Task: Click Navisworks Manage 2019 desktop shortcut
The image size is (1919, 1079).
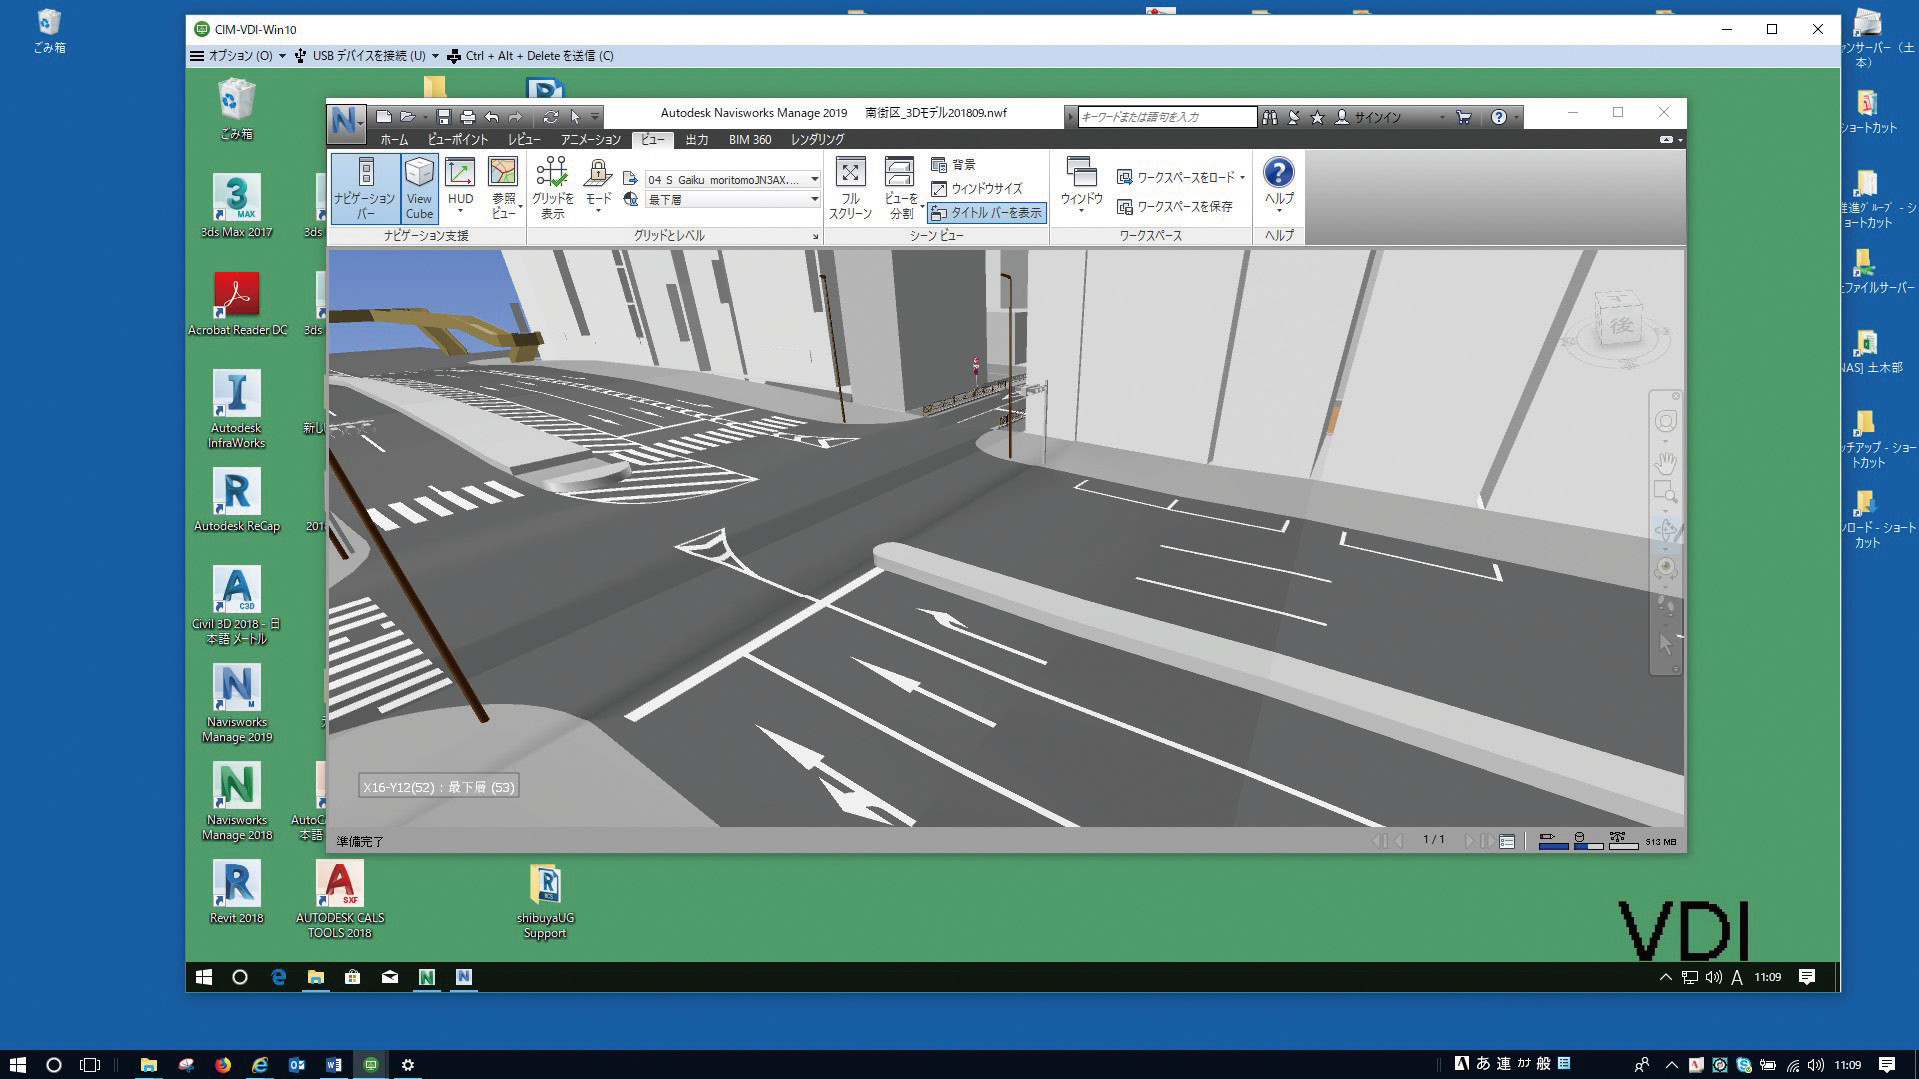Action: pyautogui.click(x=237, y=704)
